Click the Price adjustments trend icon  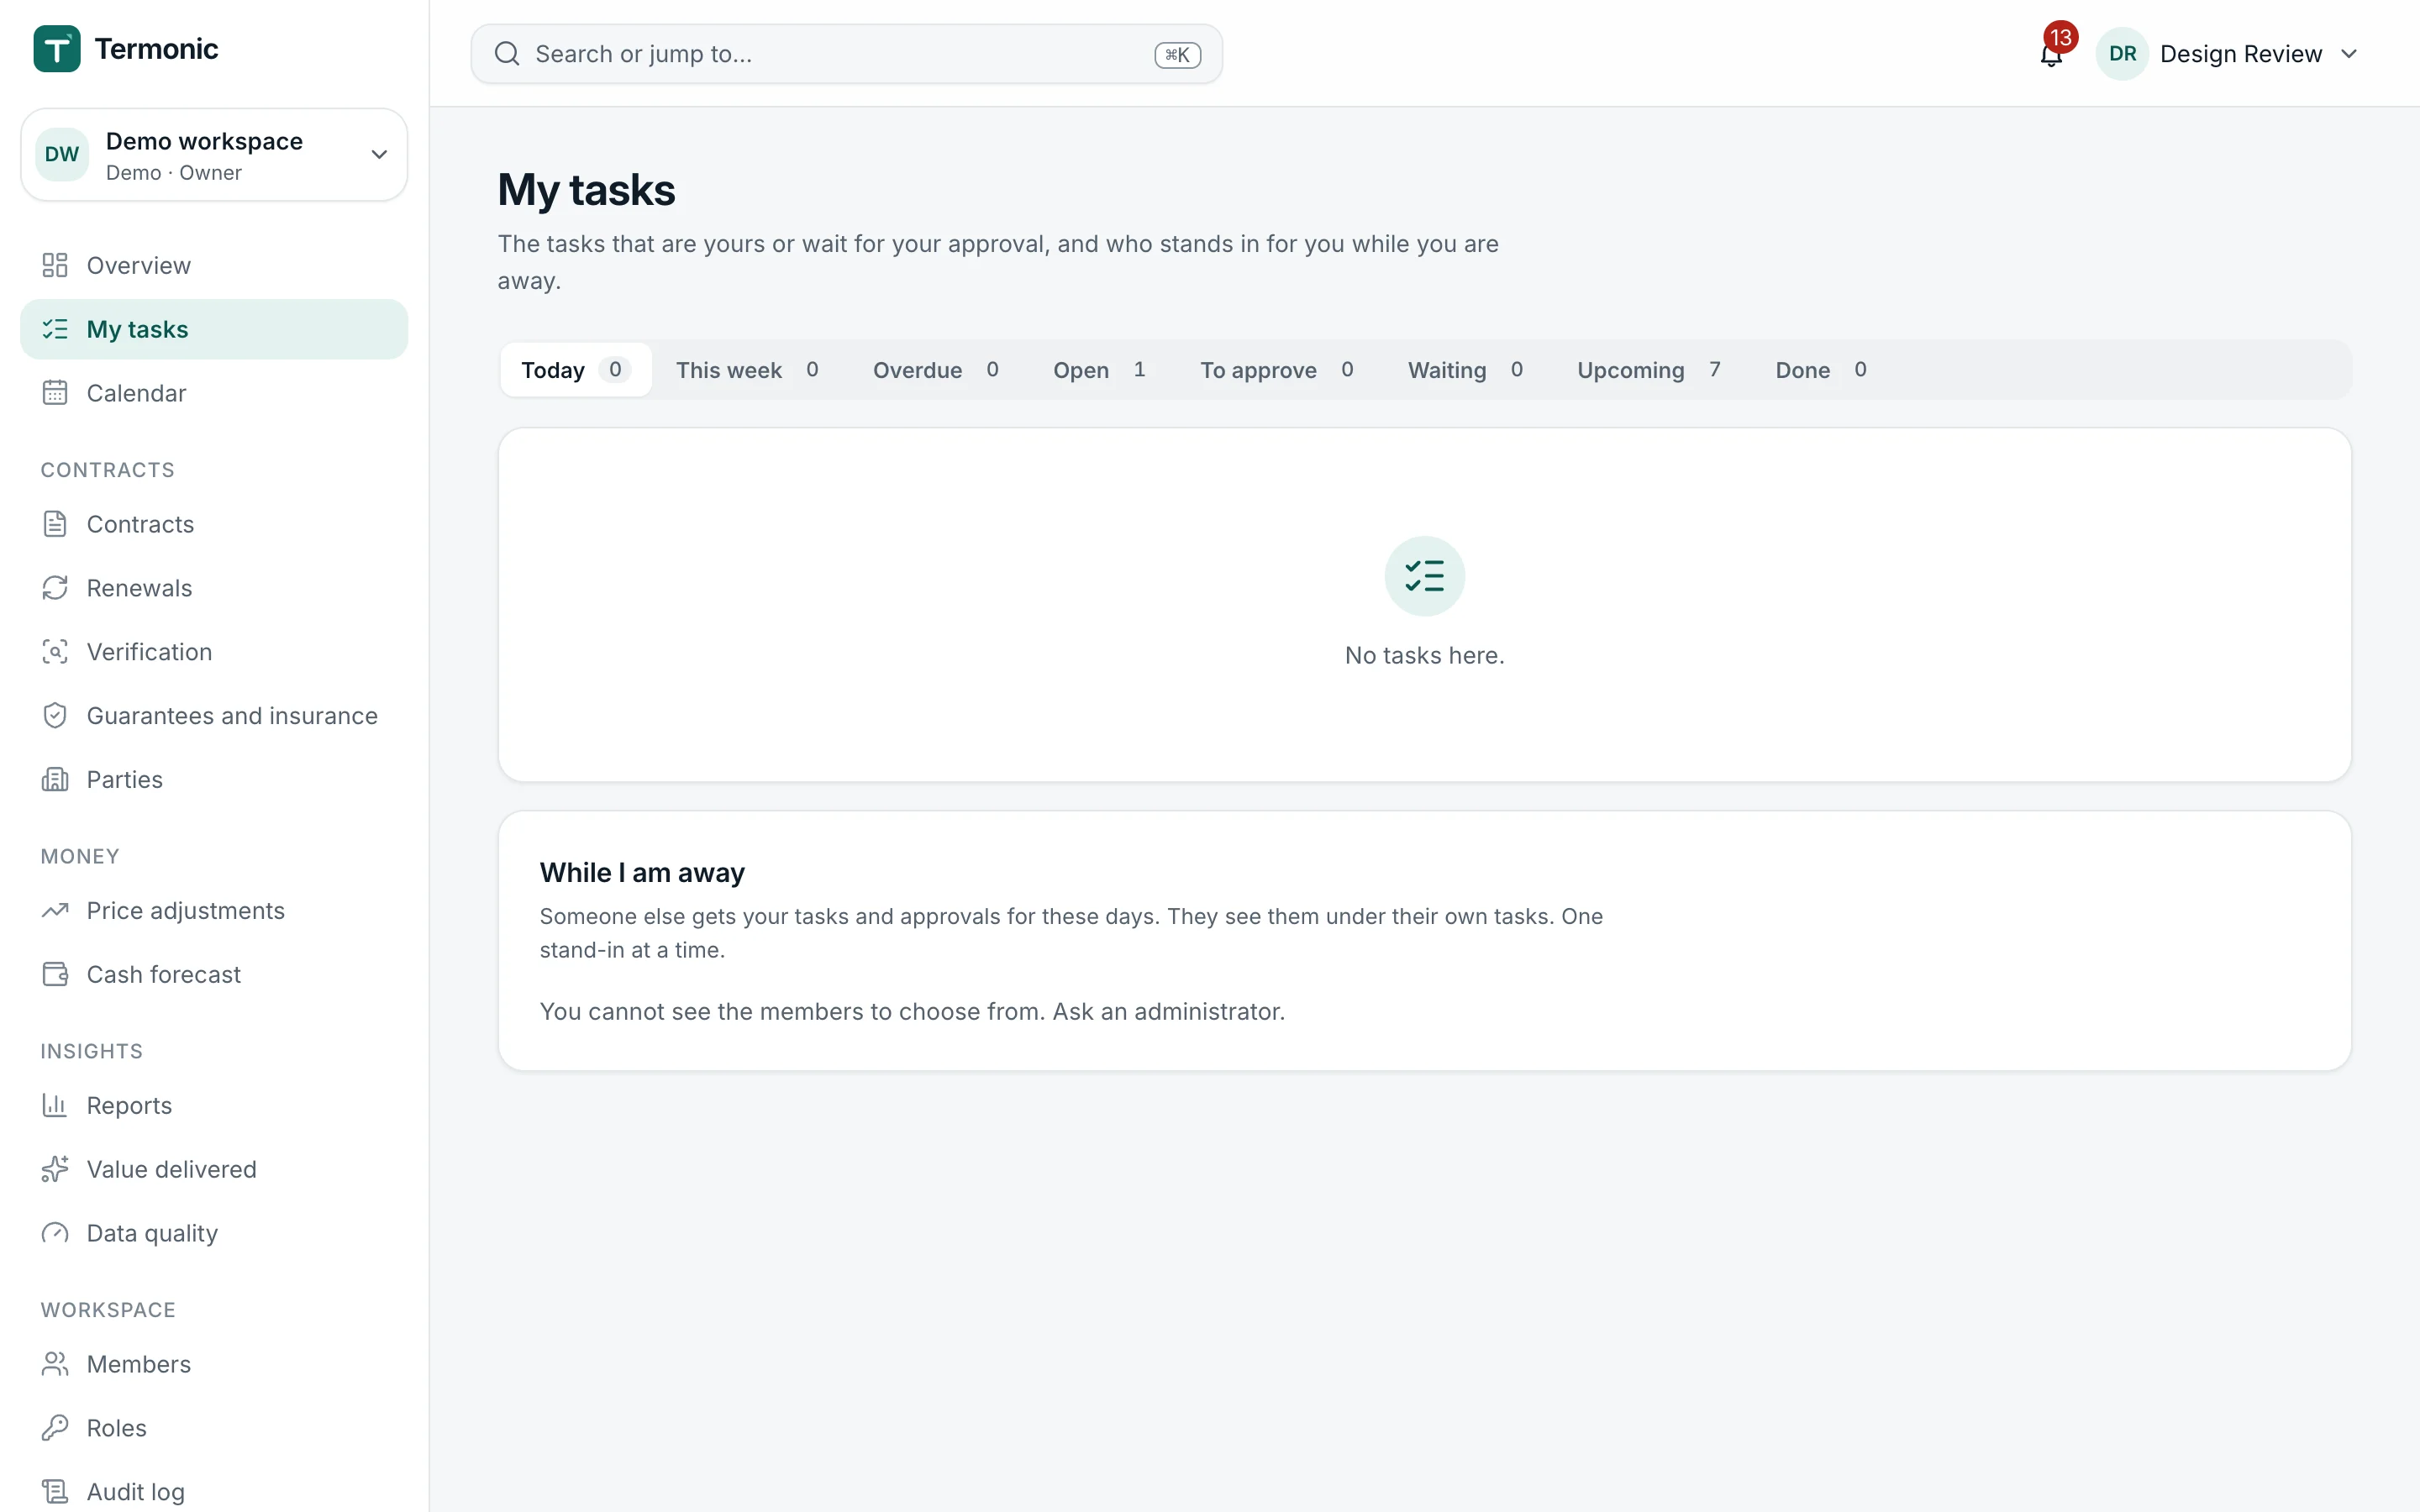click(55, 911)
